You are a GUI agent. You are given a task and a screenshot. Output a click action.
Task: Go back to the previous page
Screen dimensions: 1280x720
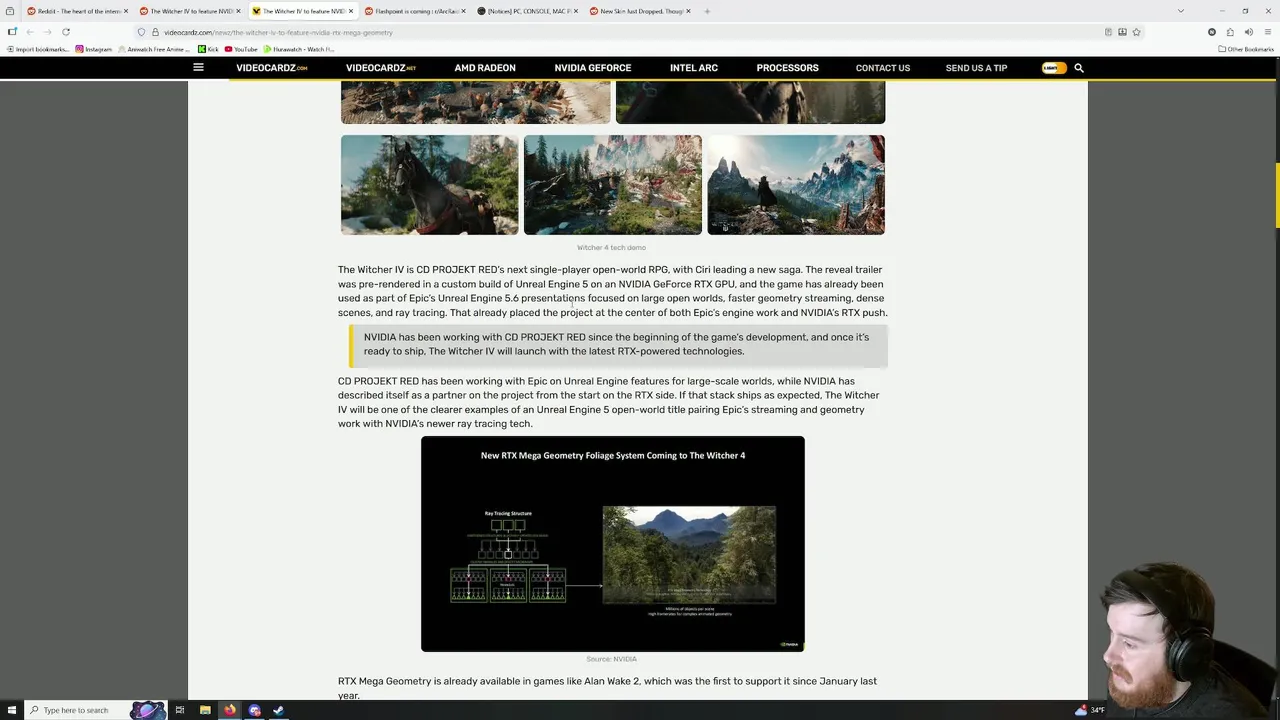tap(30, 32)
